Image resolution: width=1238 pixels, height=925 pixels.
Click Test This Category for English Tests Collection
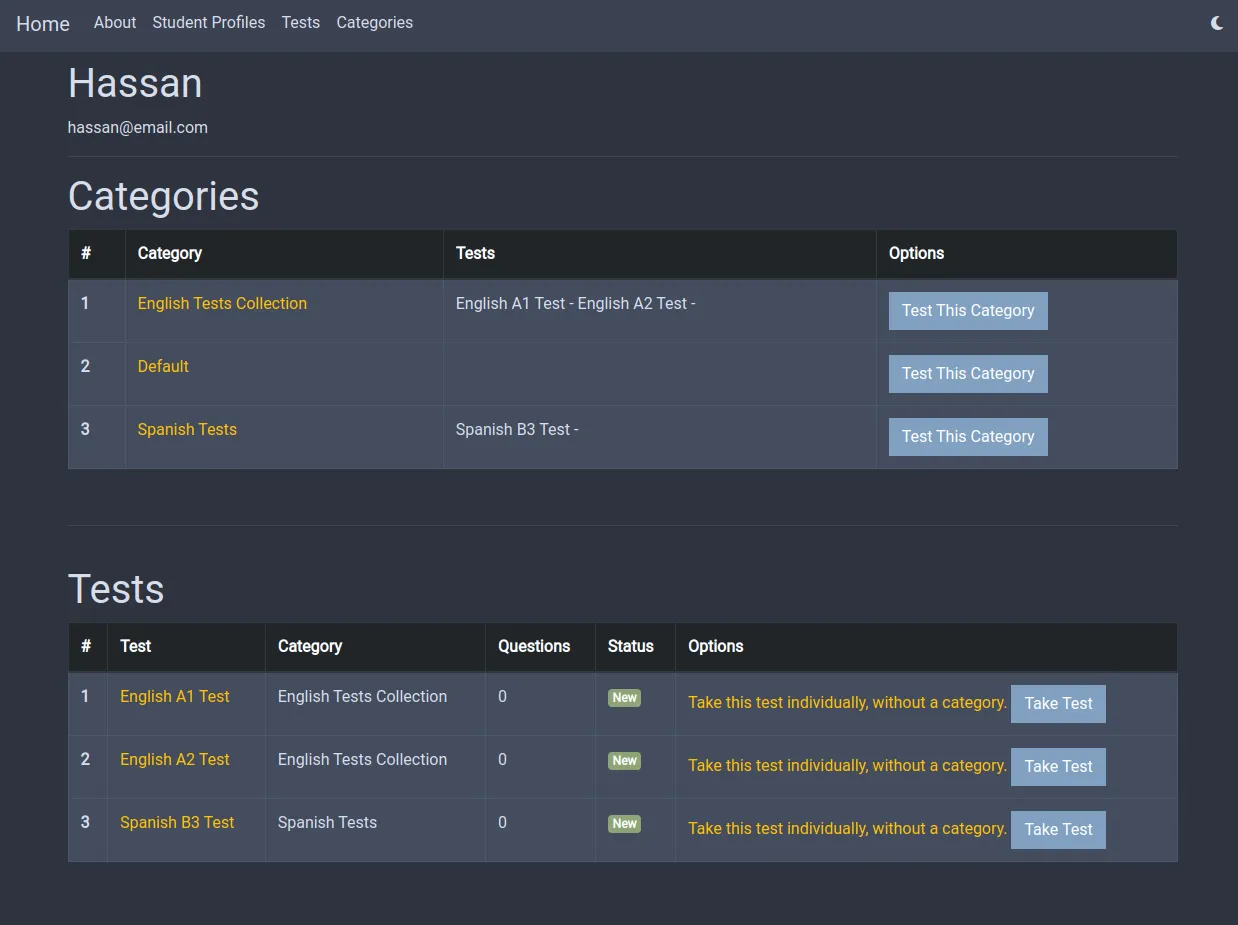[967, 311]
